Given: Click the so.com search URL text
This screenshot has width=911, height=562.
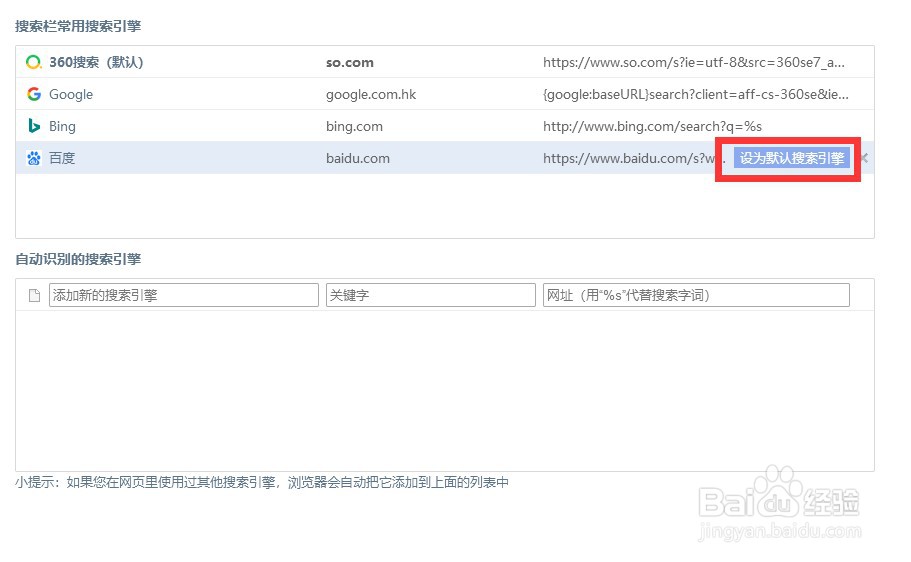Looking at the screenshot, I should [694, 62].
